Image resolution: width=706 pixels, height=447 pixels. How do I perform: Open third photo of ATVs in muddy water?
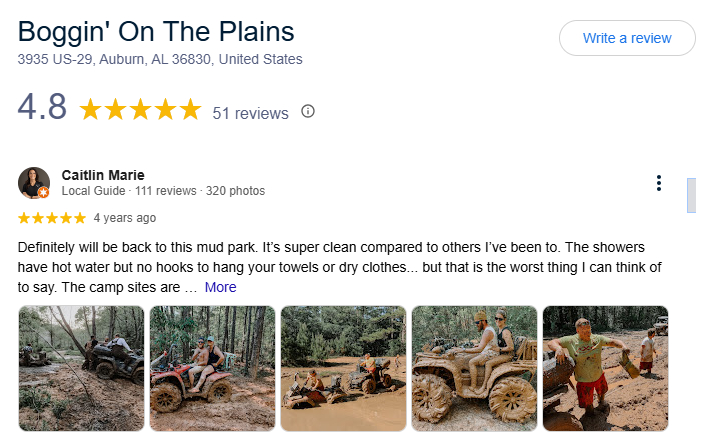coord(343,368)
